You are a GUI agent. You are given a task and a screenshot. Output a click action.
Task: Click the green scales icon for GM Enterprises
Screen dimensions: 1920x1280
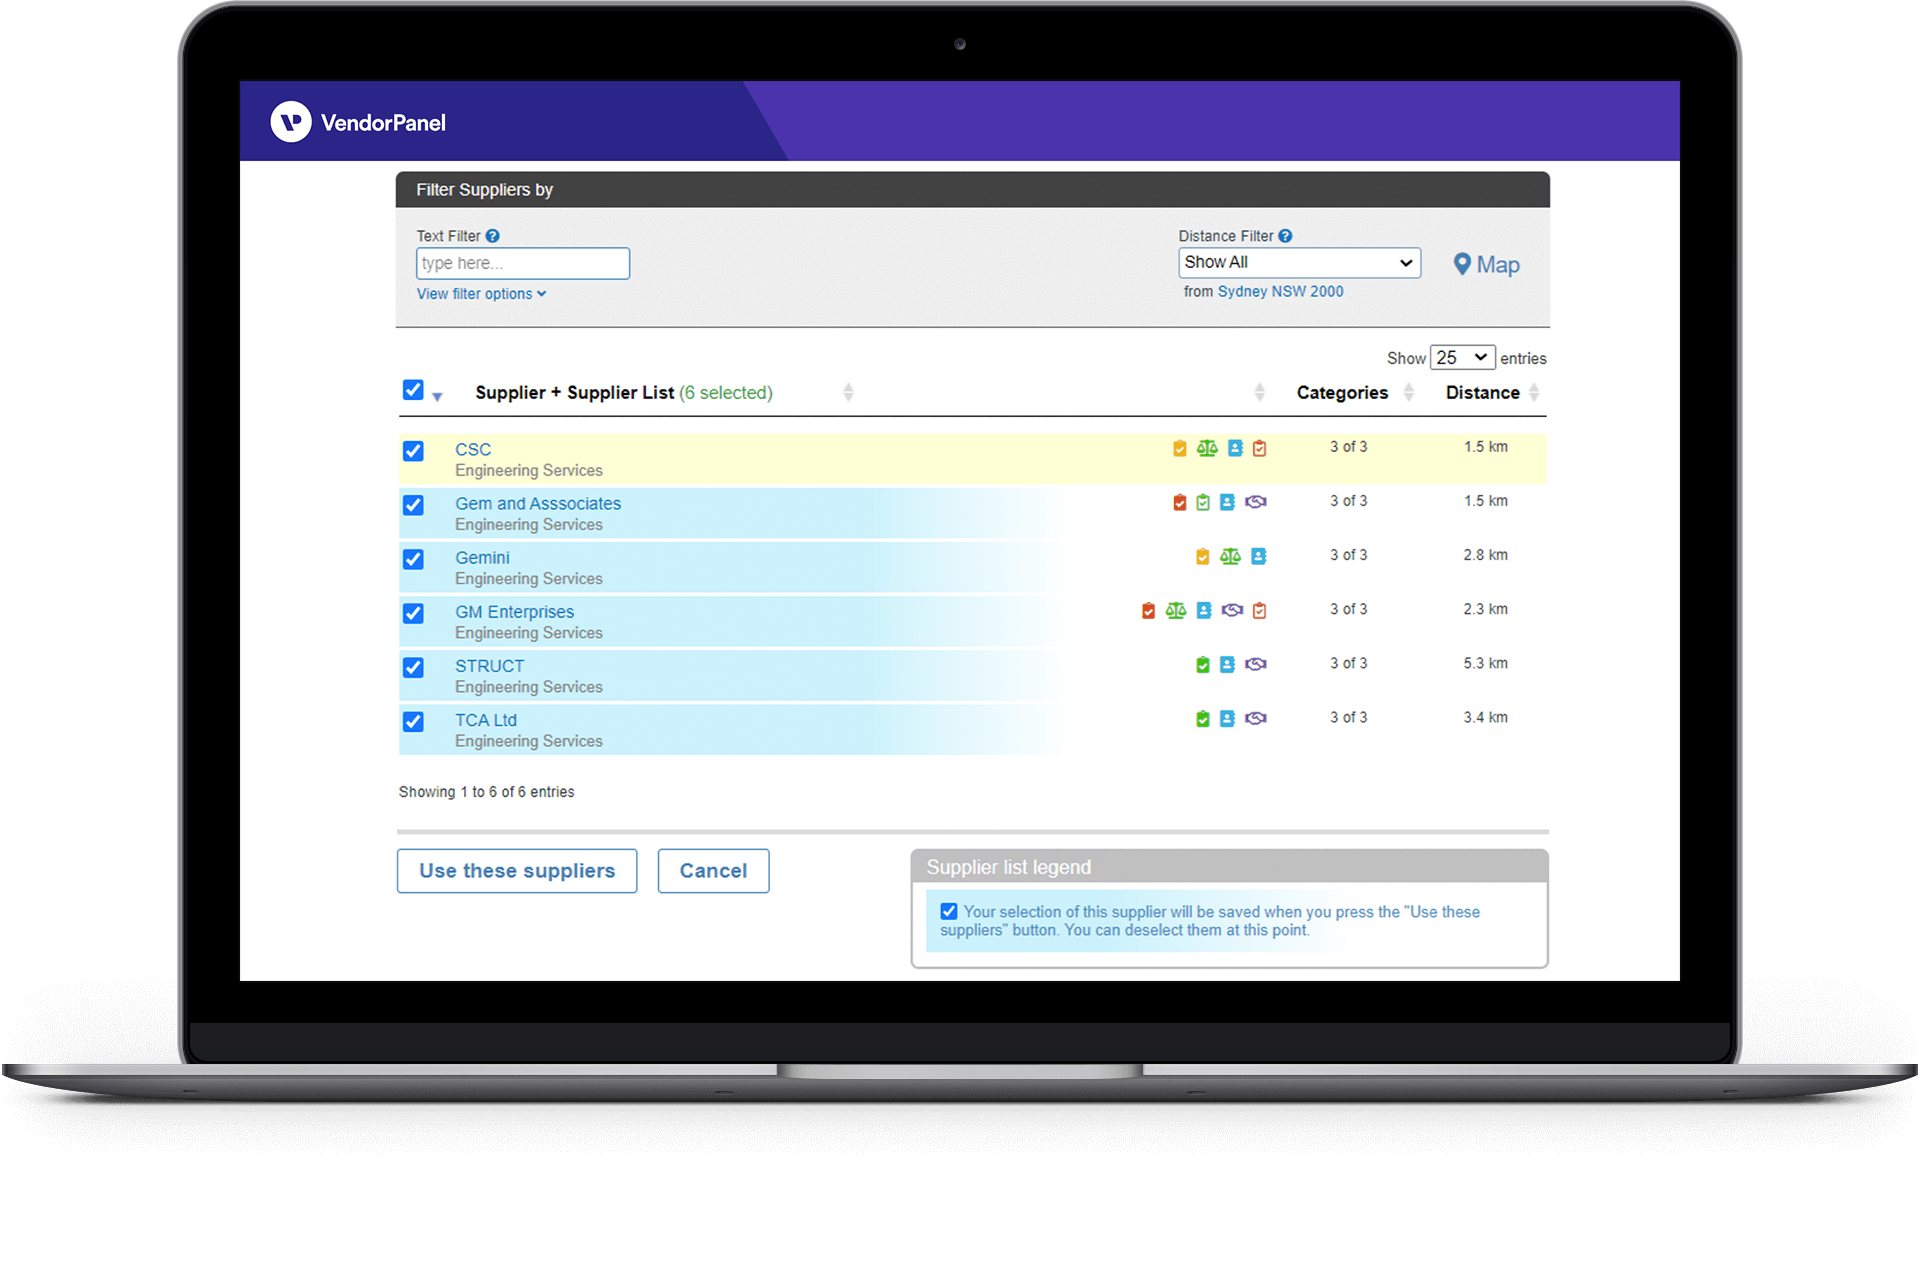tap(1176, 610)
